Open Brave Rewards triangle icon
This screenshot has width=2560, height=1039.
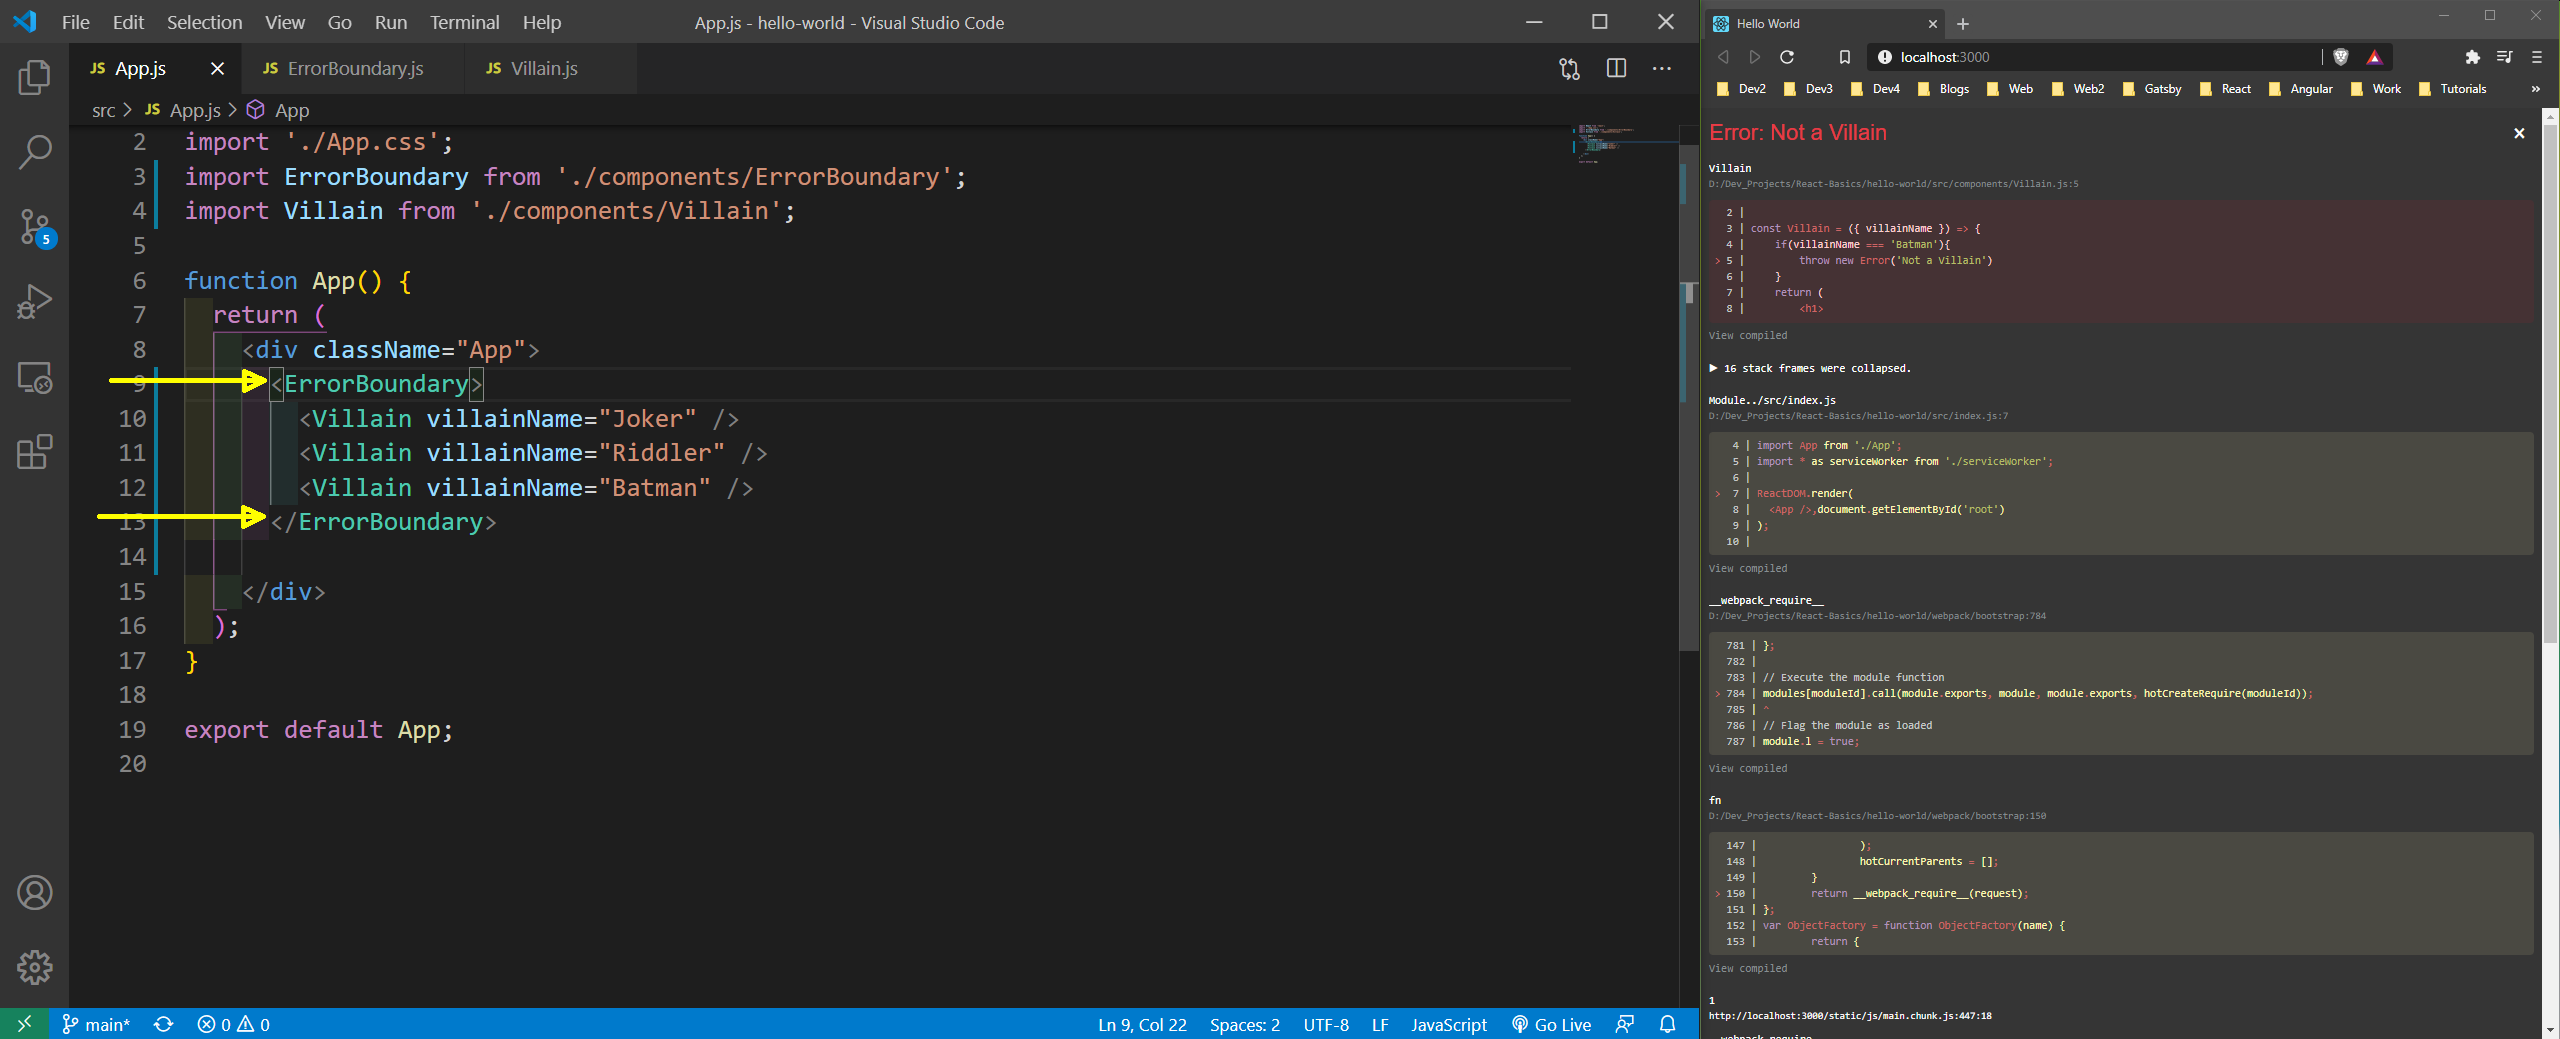pyautogui.click(x=2375, y=57)
